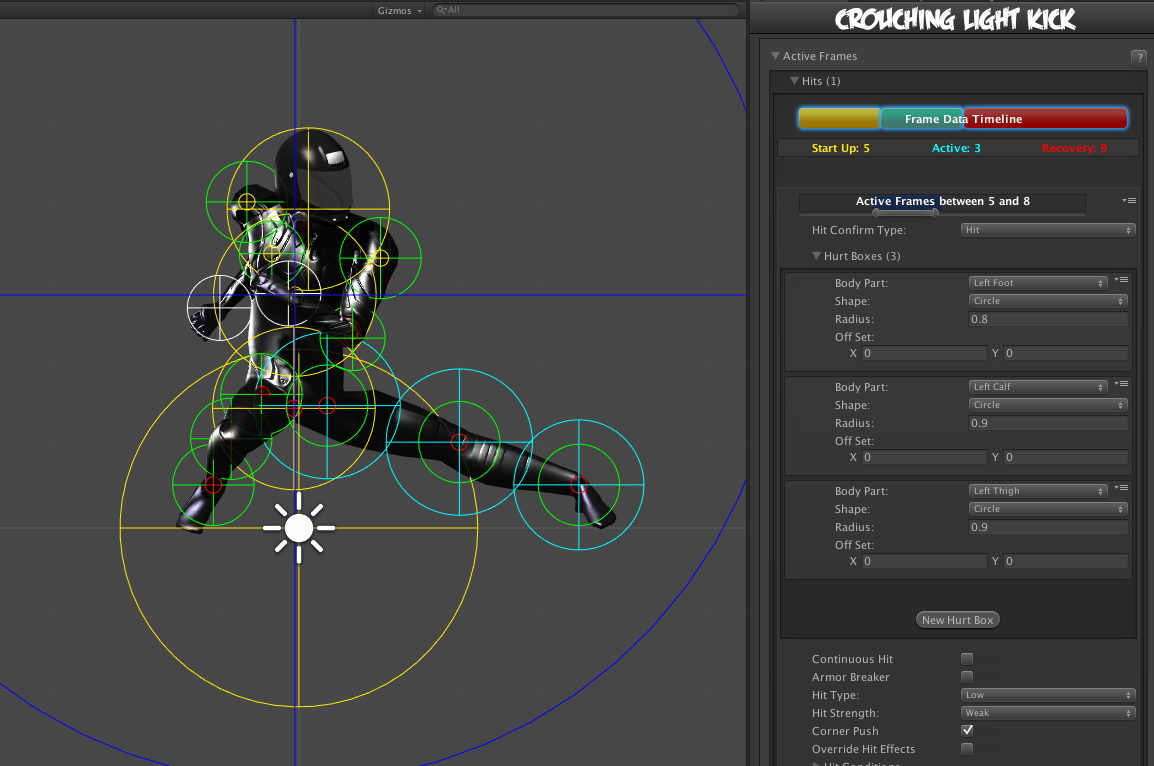Uncheck the Corner Push checkbox
This screenshot has width=1154, height=766.
click(967, 731)
